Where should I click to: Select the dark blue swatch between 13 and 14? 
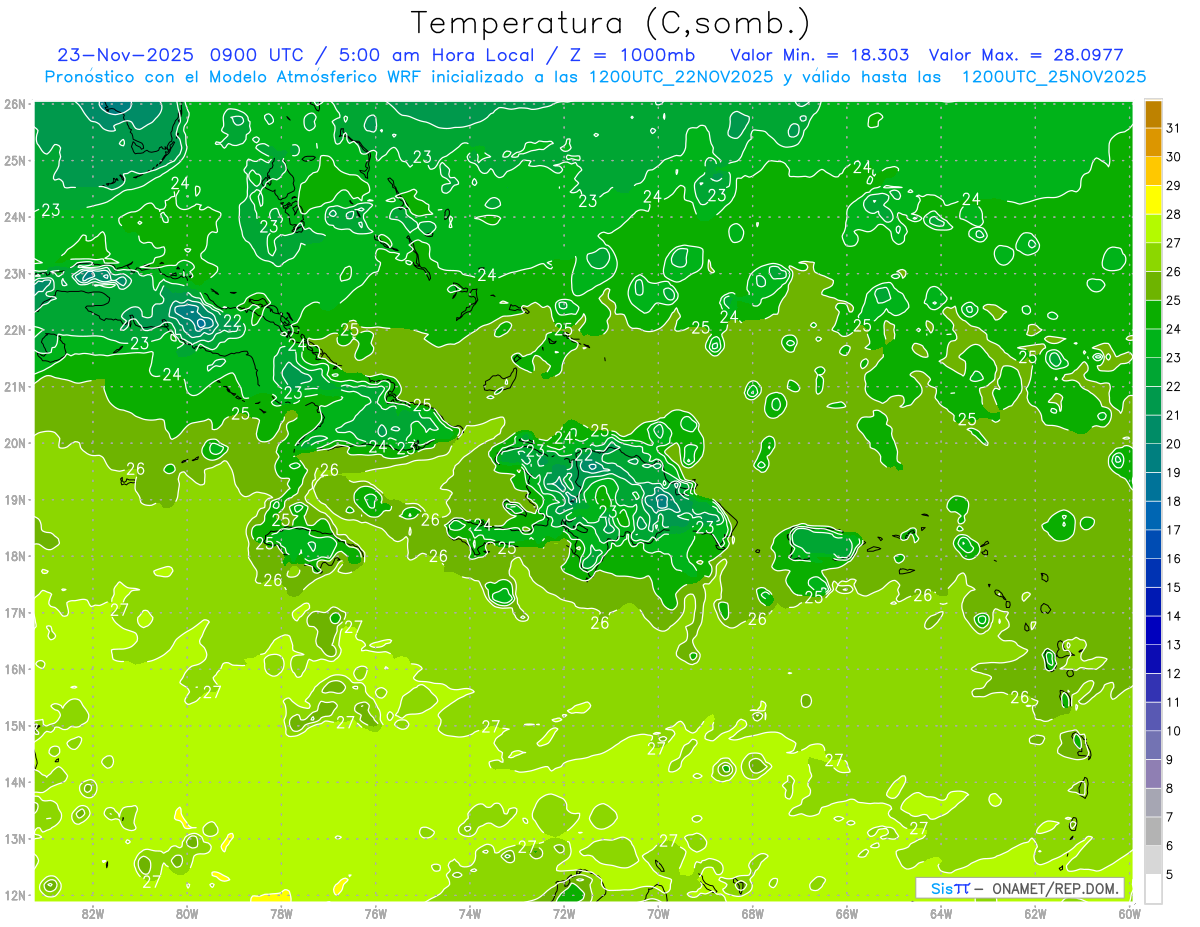1153,630
